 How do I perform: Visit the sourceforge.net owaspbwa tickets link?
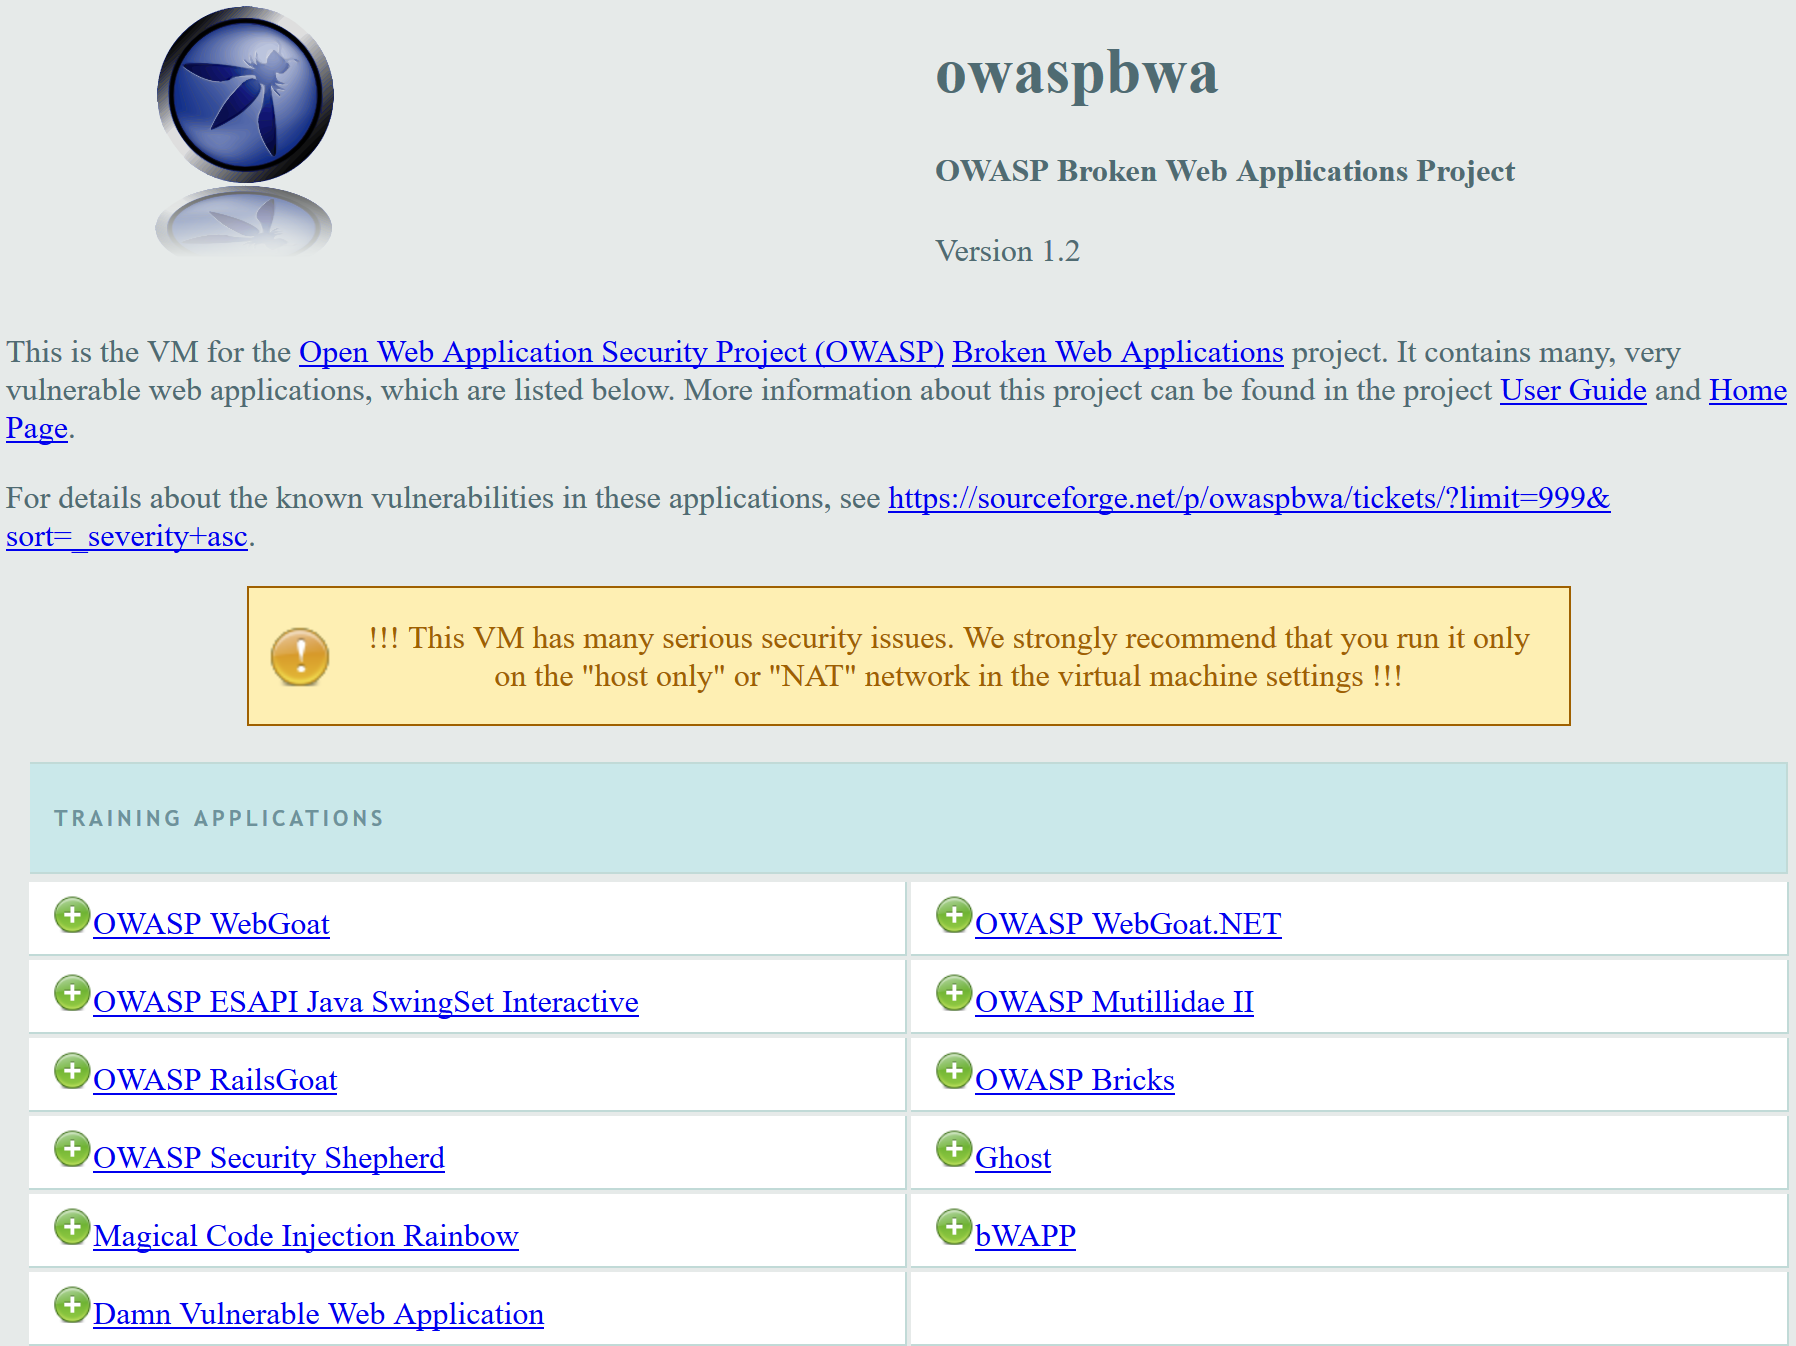coord(1249,498)
